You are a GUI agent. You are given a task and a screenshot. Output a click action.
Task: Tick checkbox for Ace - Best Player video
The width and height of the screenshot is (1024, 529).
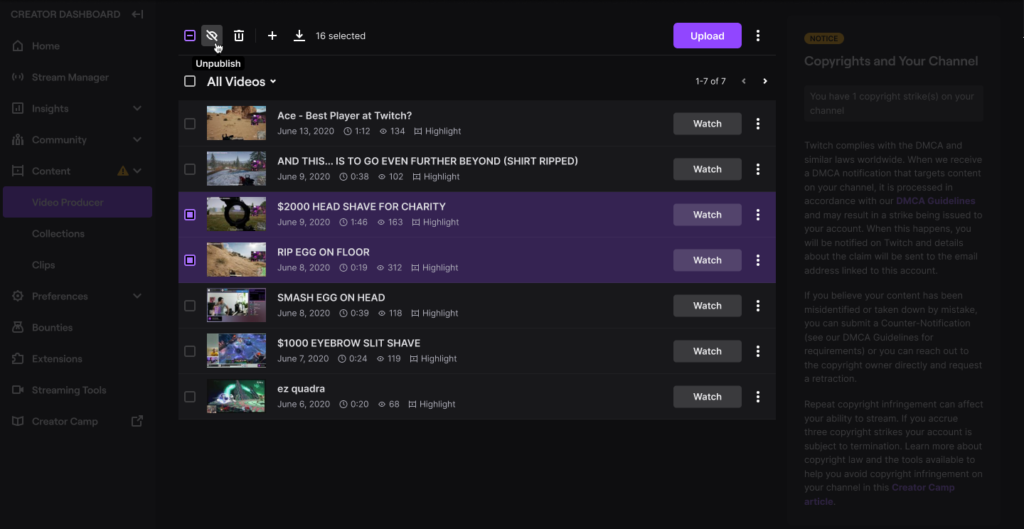189,123
